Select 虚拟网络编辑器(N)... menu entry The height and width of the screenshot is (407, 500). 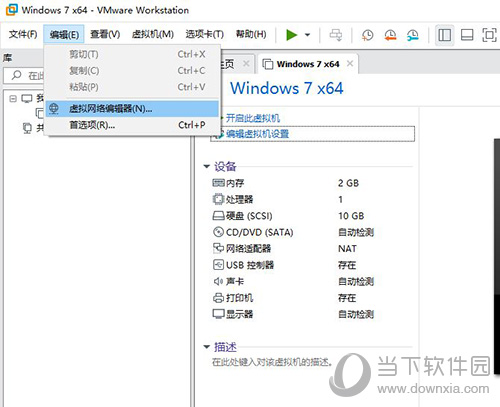tap(132, 109)
